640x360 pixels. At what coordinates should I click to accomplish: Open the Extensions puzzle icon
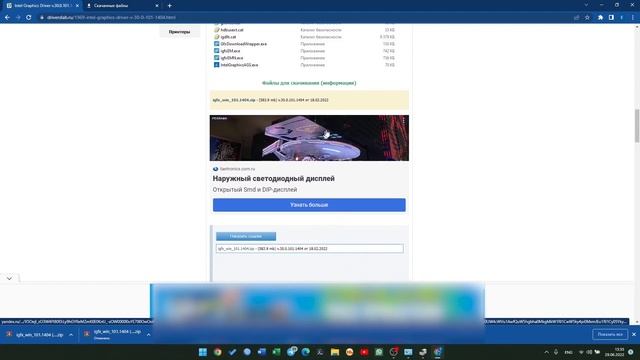(600, 18)
